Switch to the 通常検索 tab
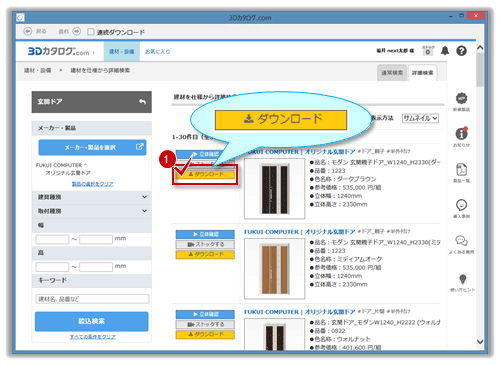Screen dimensions: 500x365 tap(392, 73)
